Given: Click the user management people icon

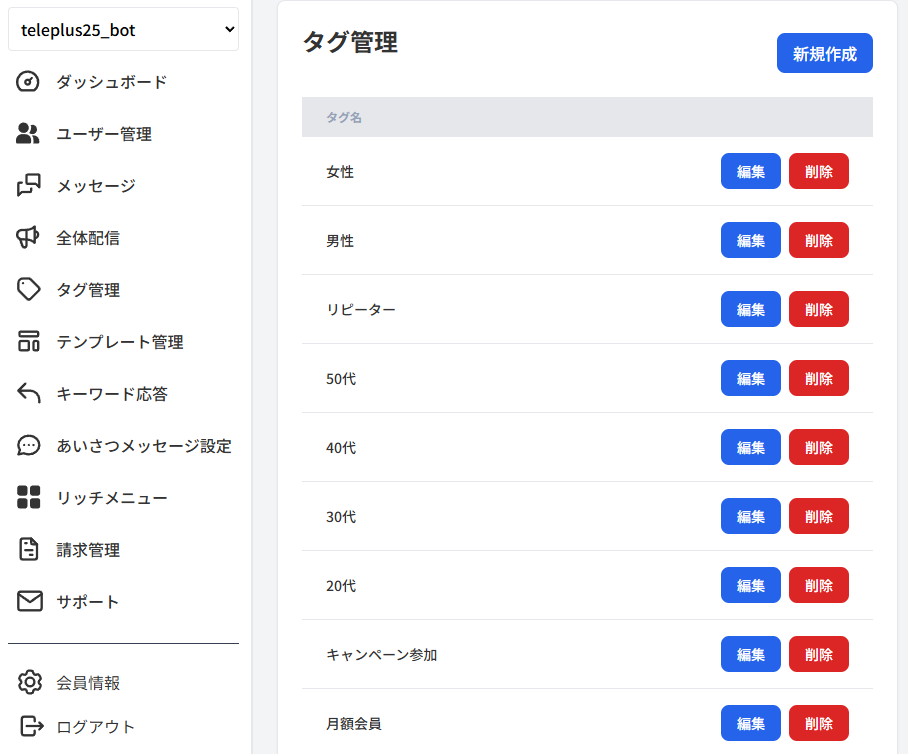Looking at the screenshot, I should coord(28,134).
